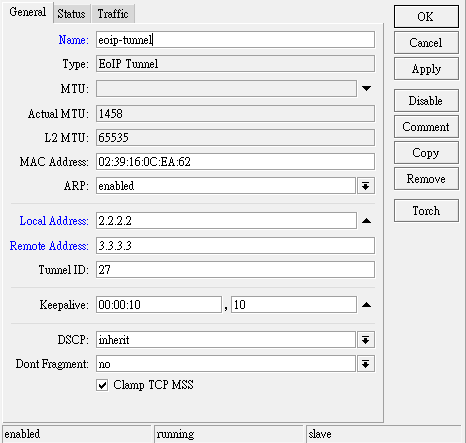Click the Name input field

point(235,40)
